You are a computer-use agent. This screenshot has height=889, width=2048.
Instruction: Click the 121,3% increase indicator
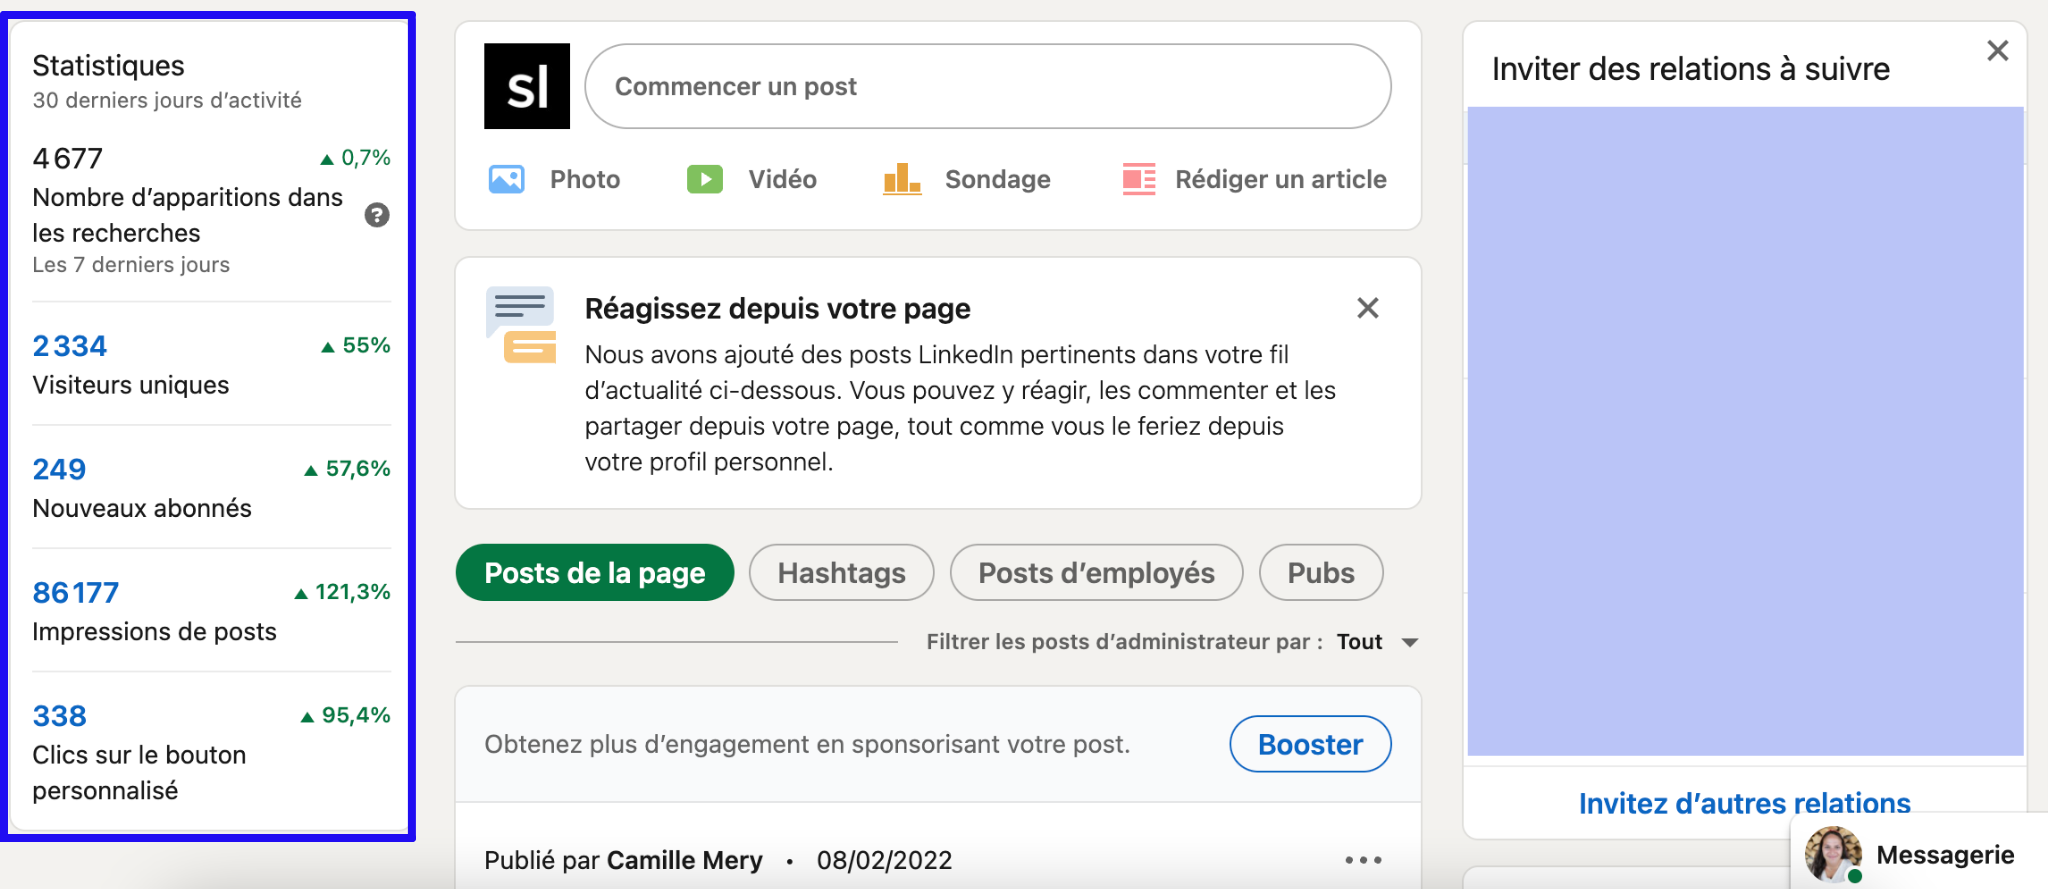(x=342, y=592)
